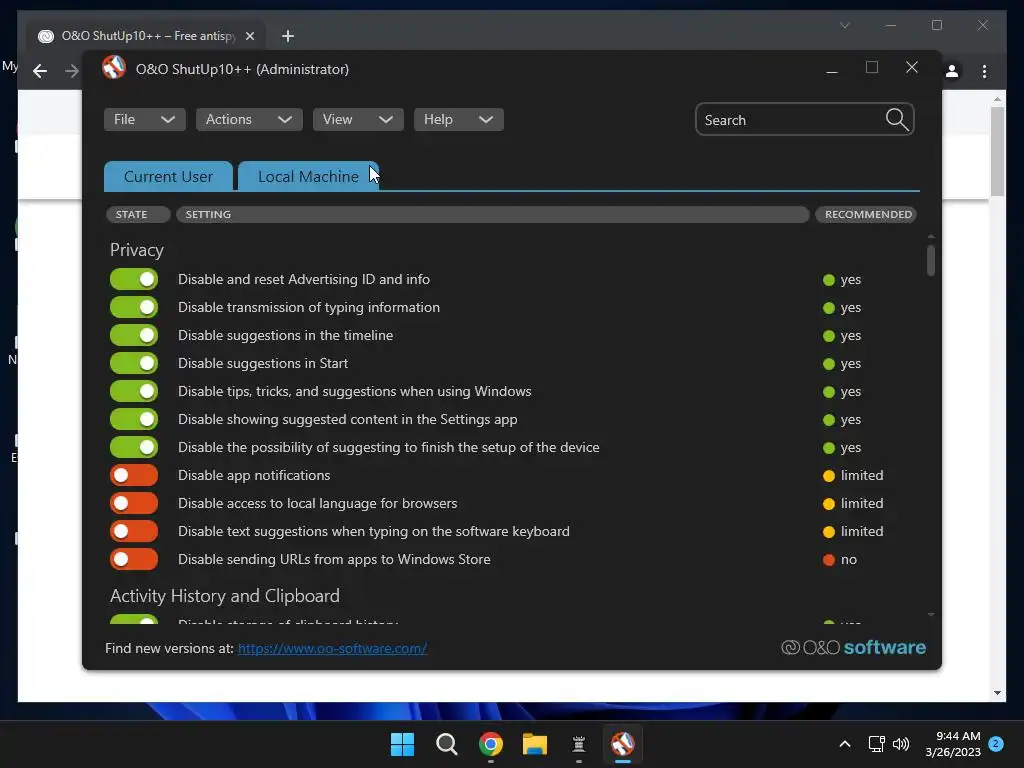Open the Help dropdown menu

click(458, 120)
